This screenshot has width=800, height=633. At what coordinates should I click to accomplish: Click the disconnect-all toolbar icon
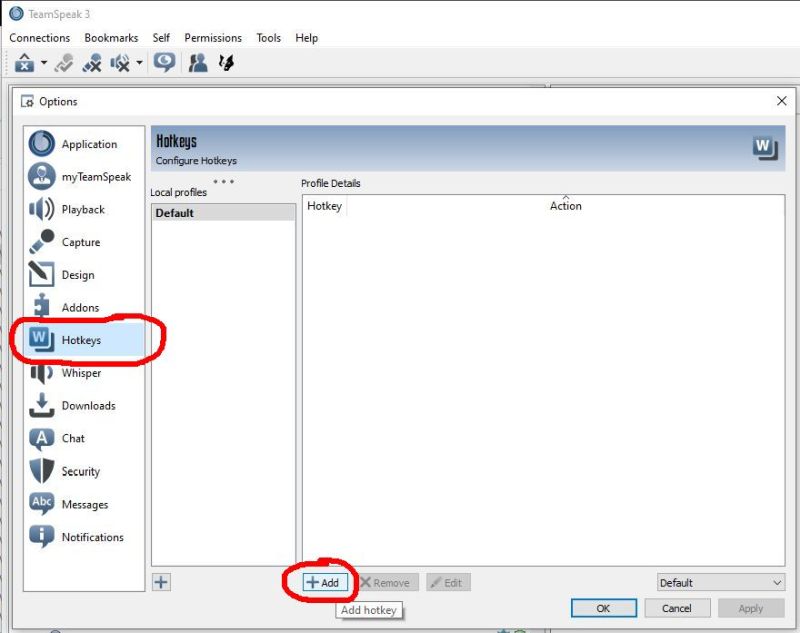tap(92, 63)
